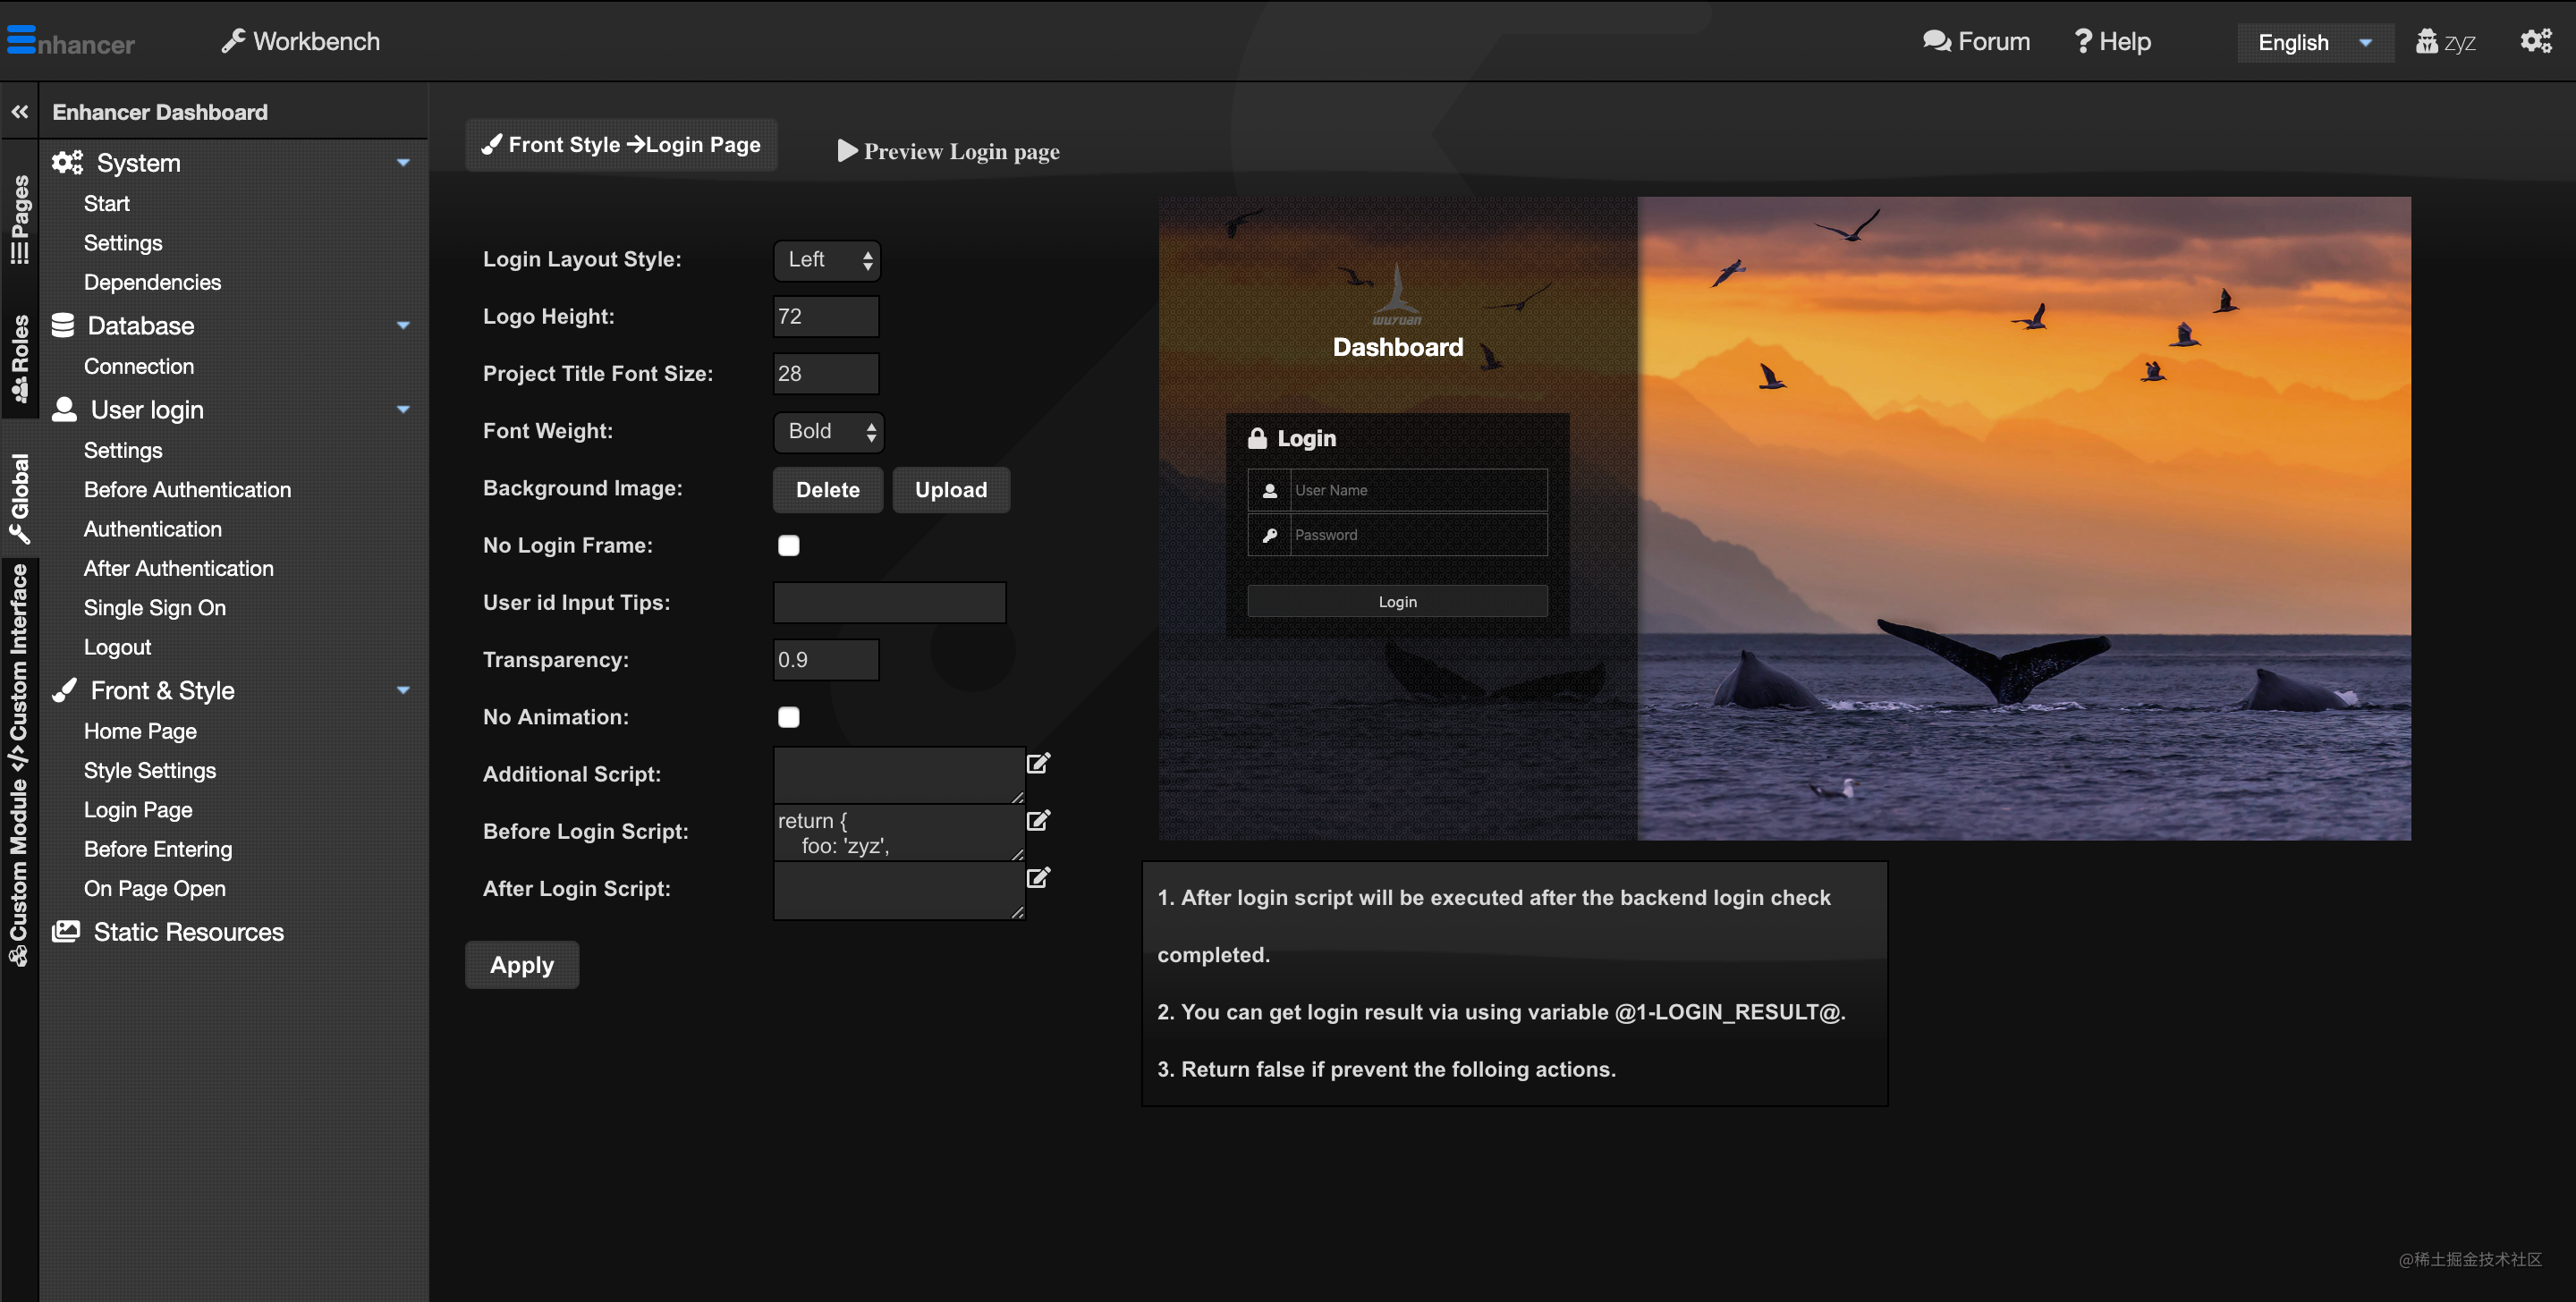
Task: Click the preview Login button
Action: click(1397, 602)
